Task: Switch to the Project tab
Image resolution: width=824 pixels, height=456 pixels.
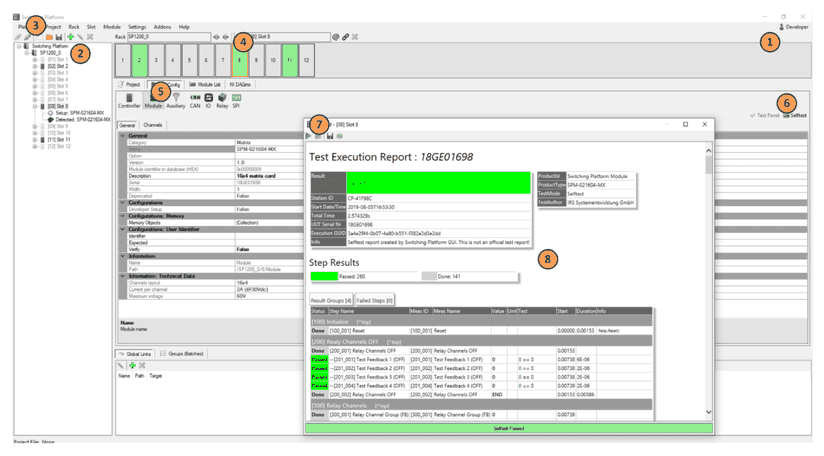Action: tap(129, 84)
